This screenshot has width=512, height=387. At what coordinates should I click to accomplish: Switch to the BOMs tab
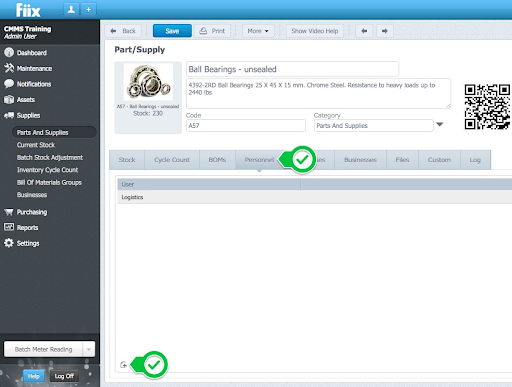pos(217,160)
